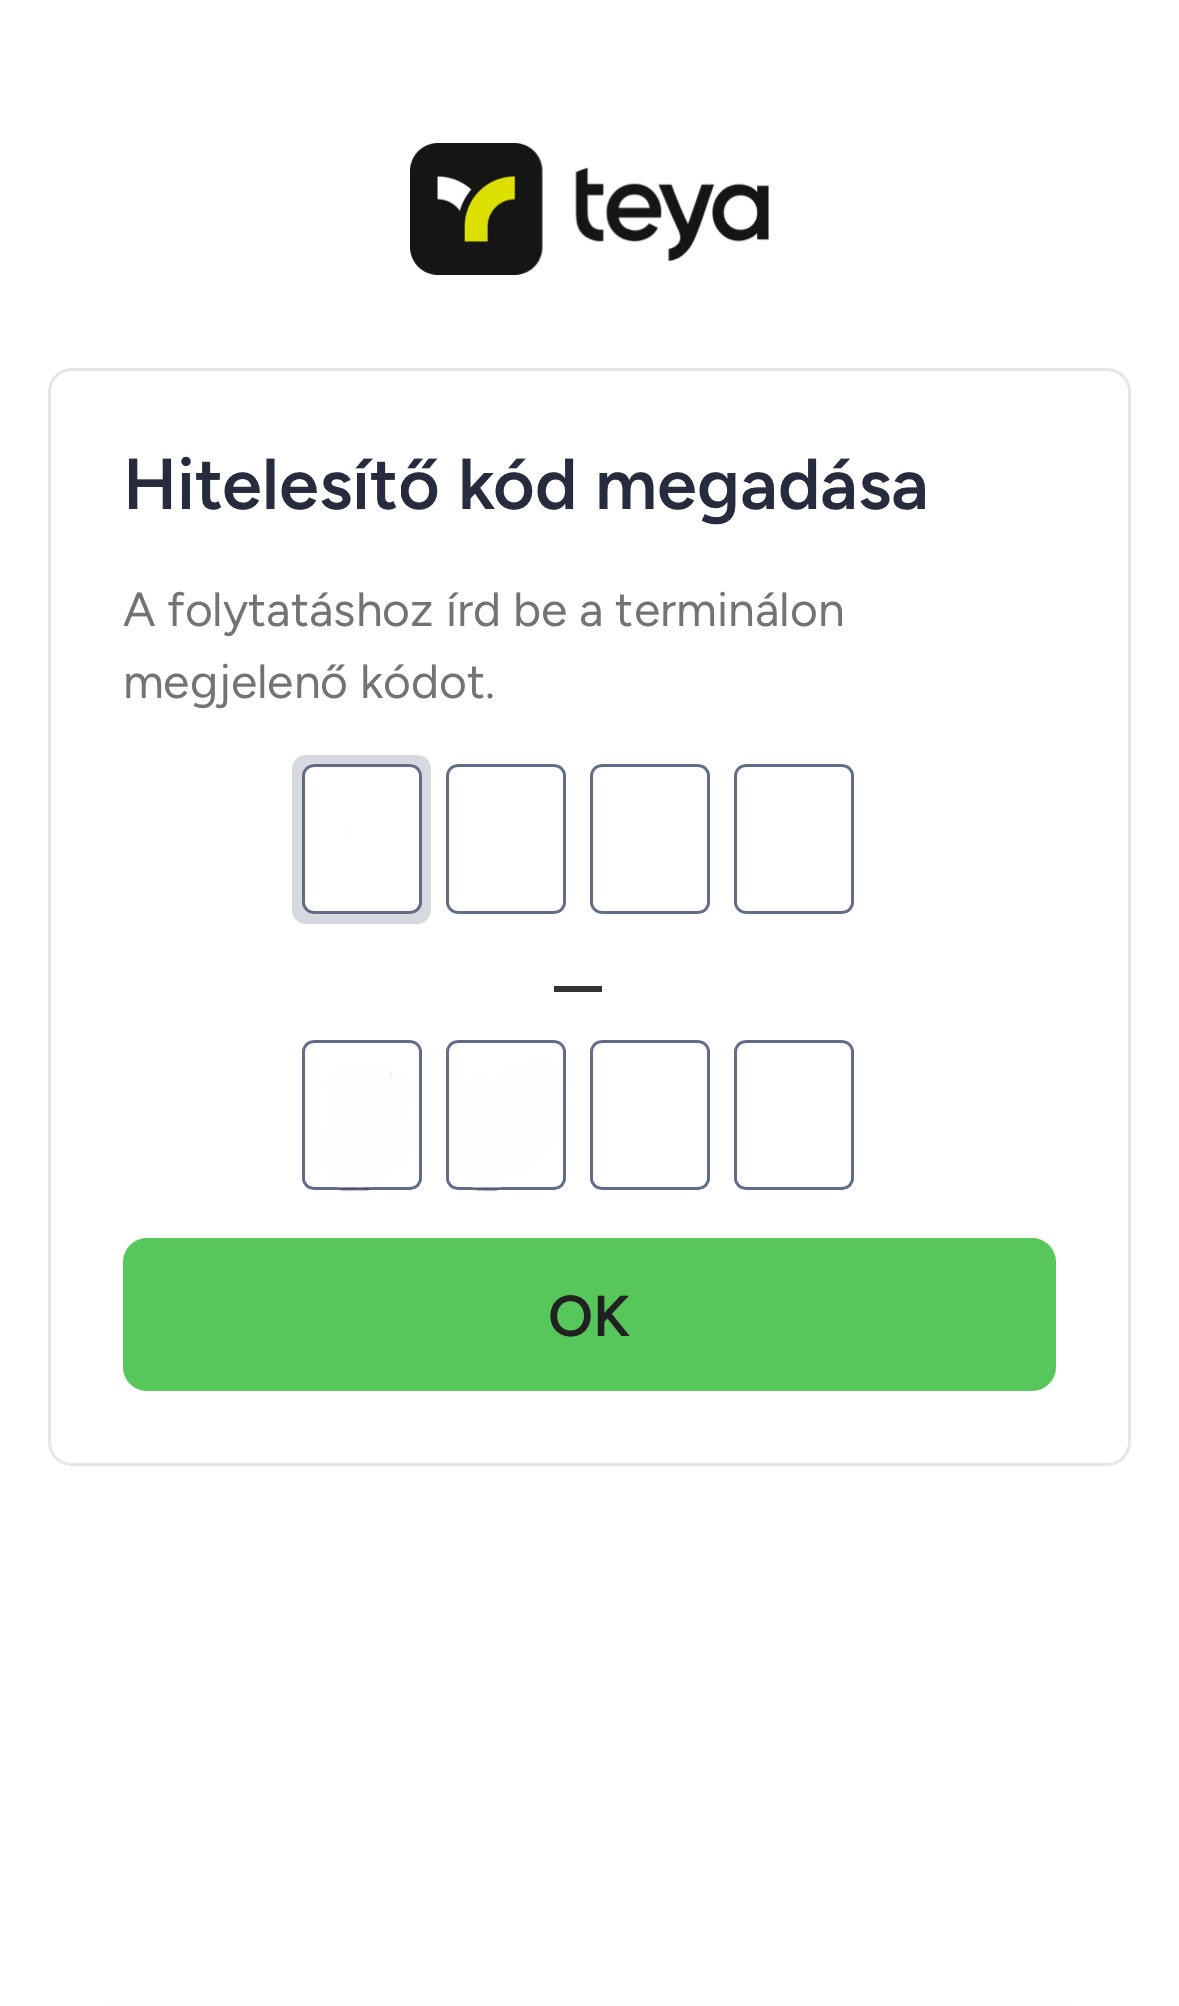Click the instruction text about the terminal code

pos(483,645)
